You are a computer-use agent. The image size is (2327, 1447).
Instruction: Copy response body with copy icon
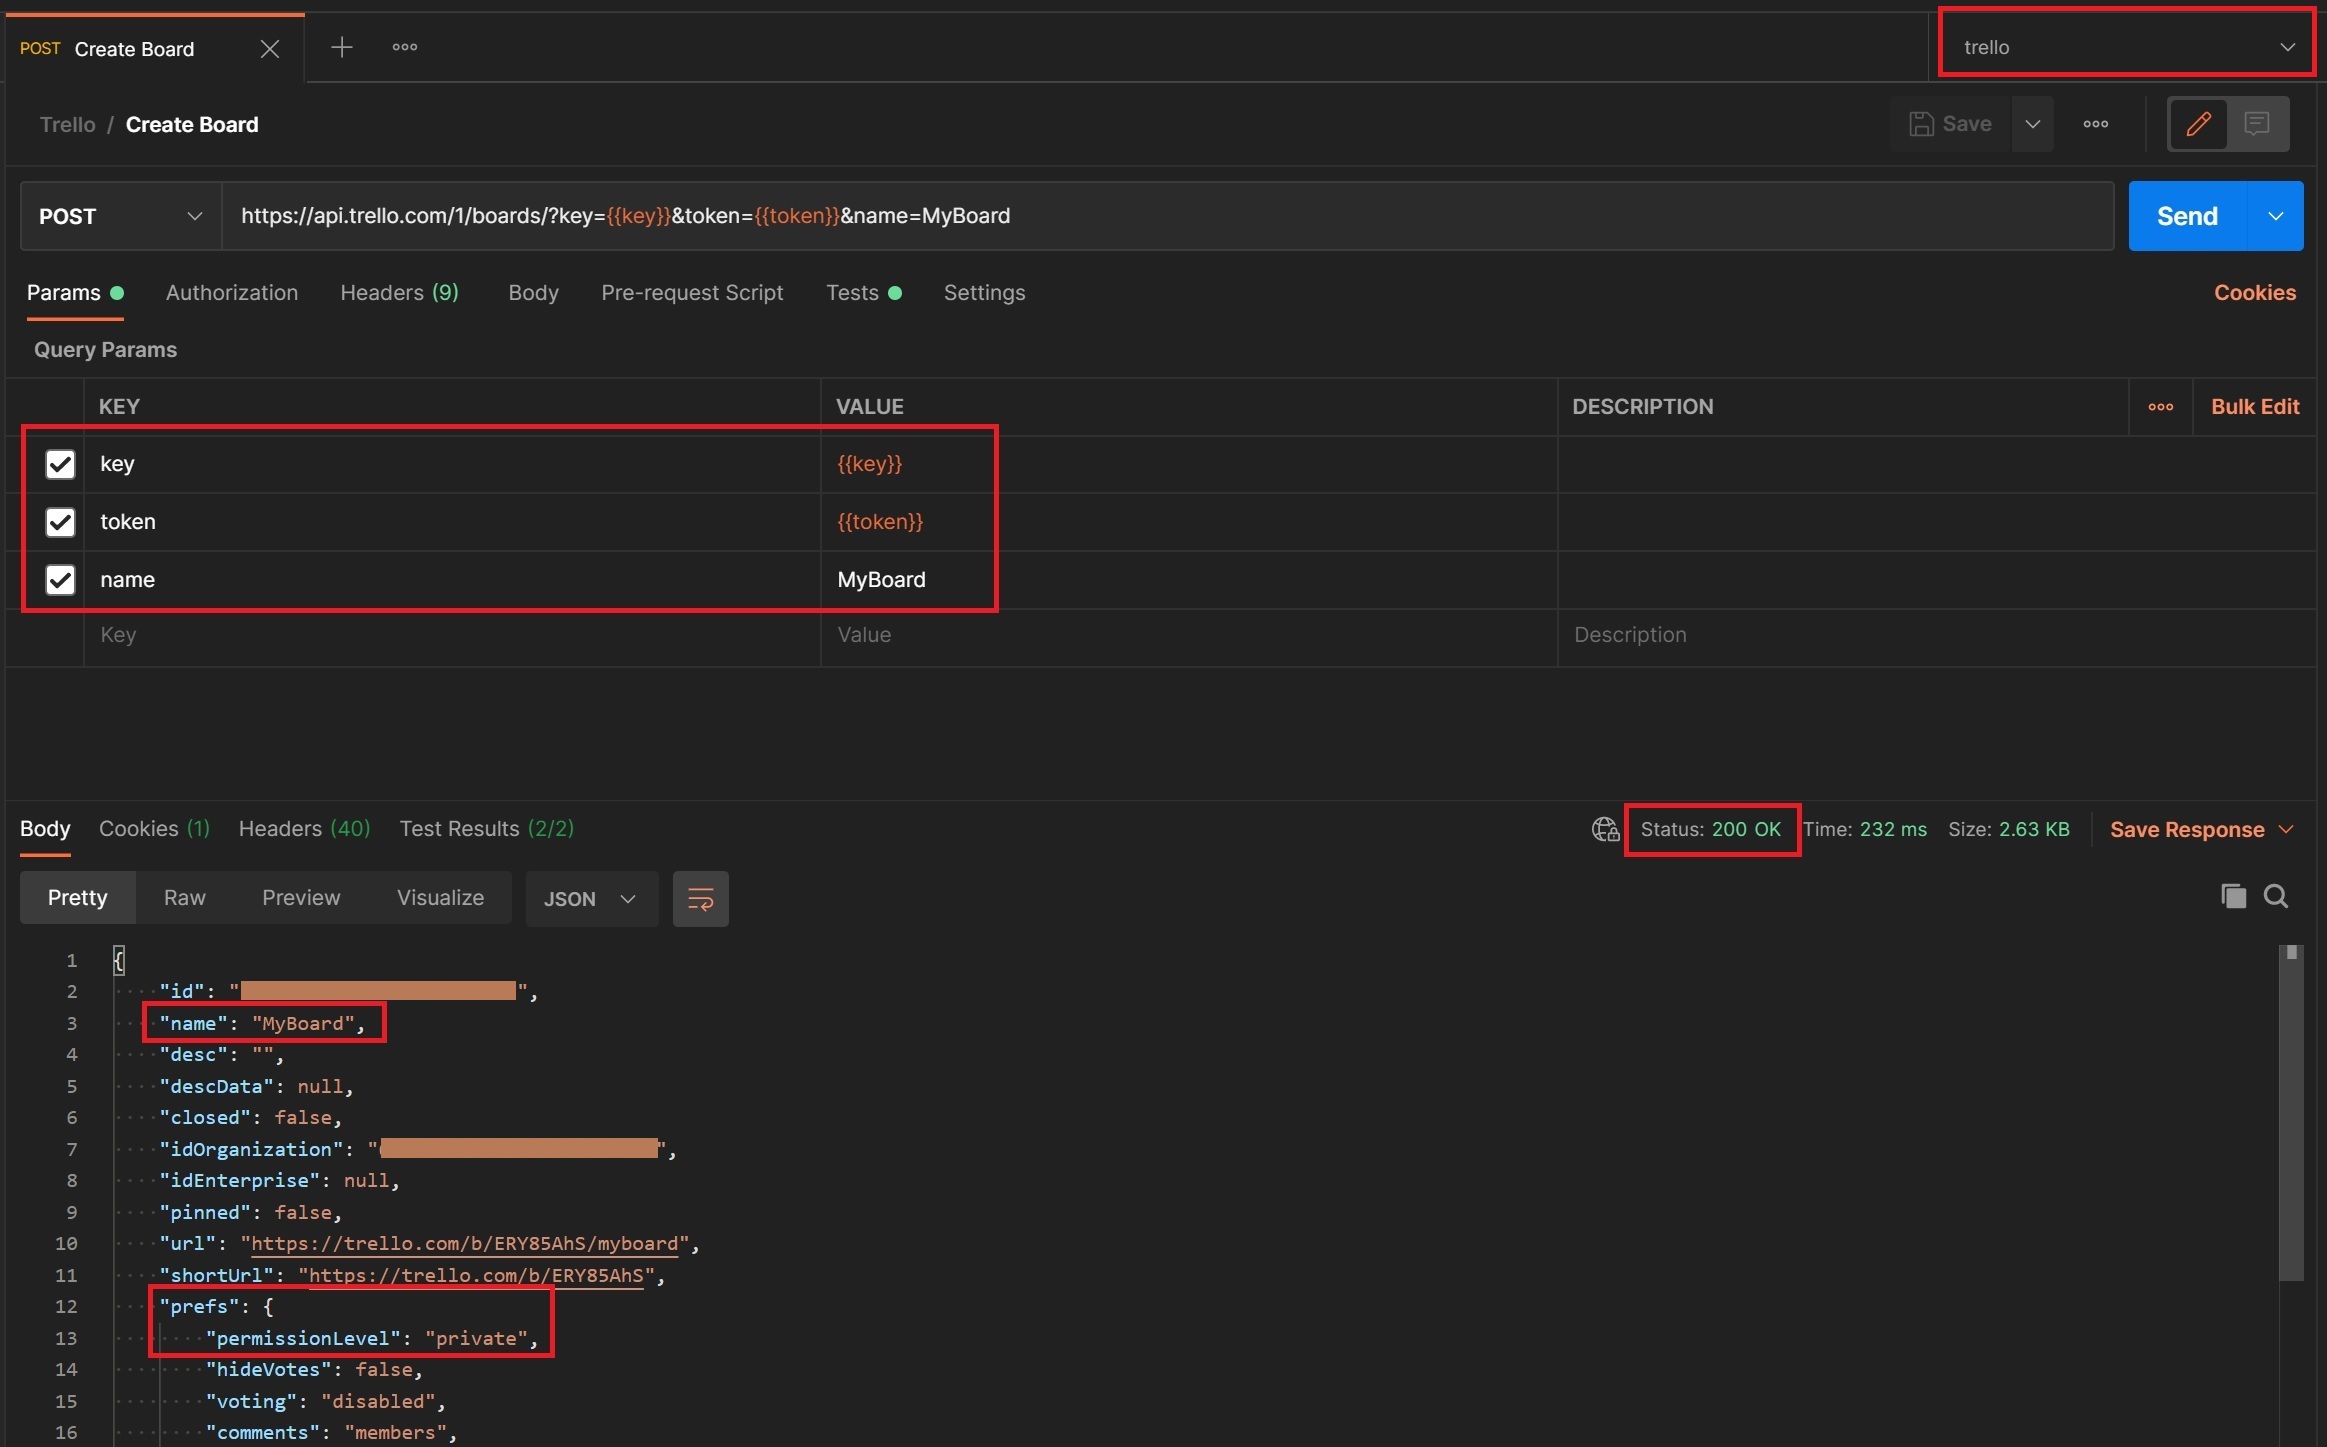(x=2233, y=896)
